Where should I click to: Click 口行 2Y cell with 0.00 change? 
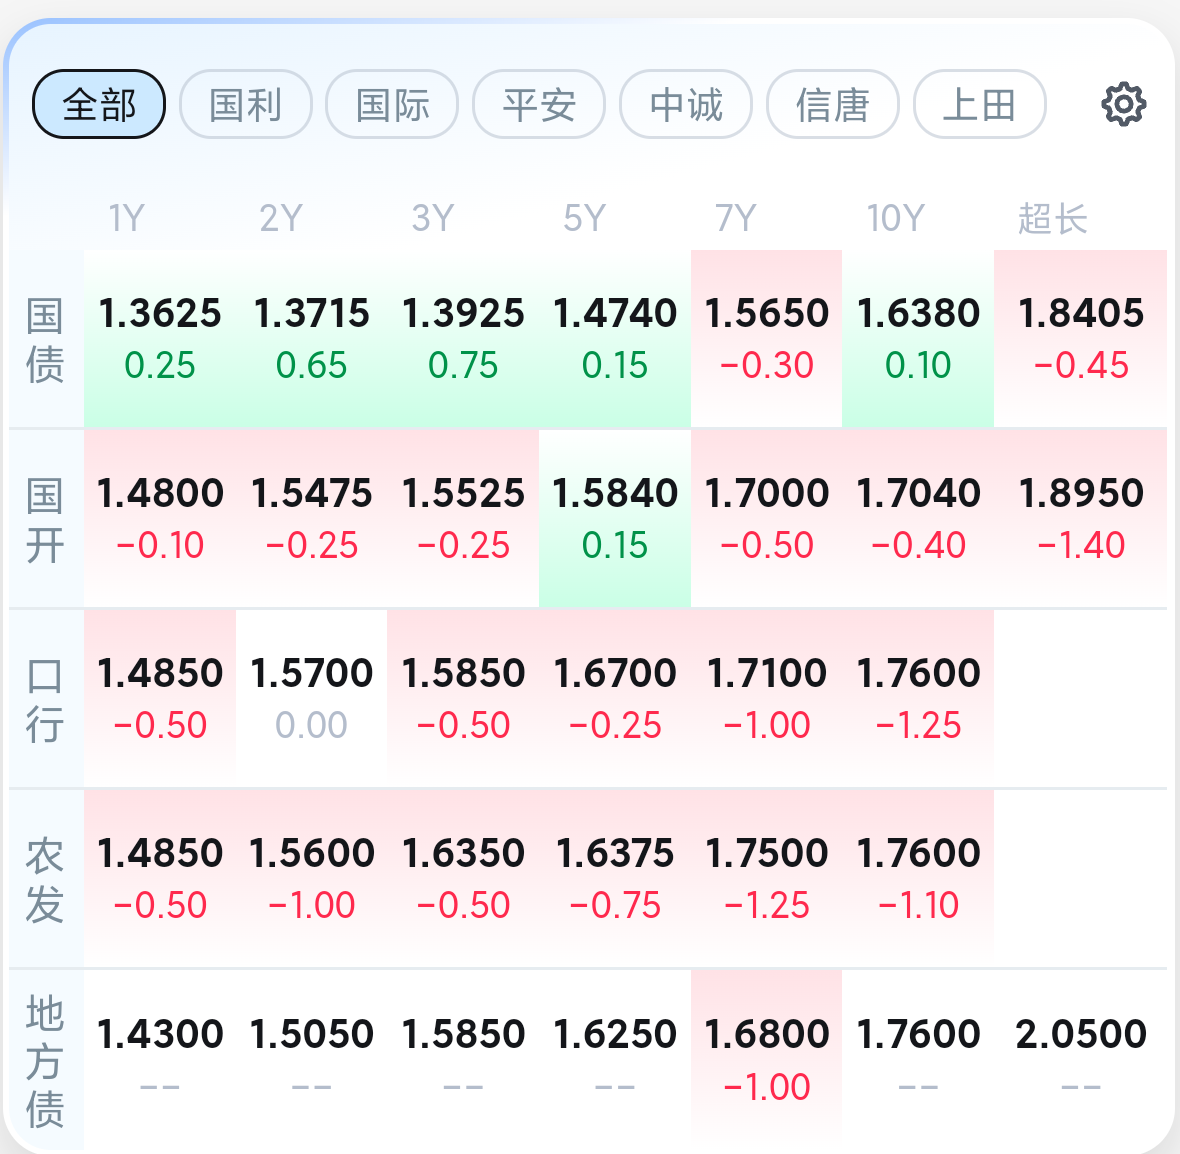[x=311, y=698]
